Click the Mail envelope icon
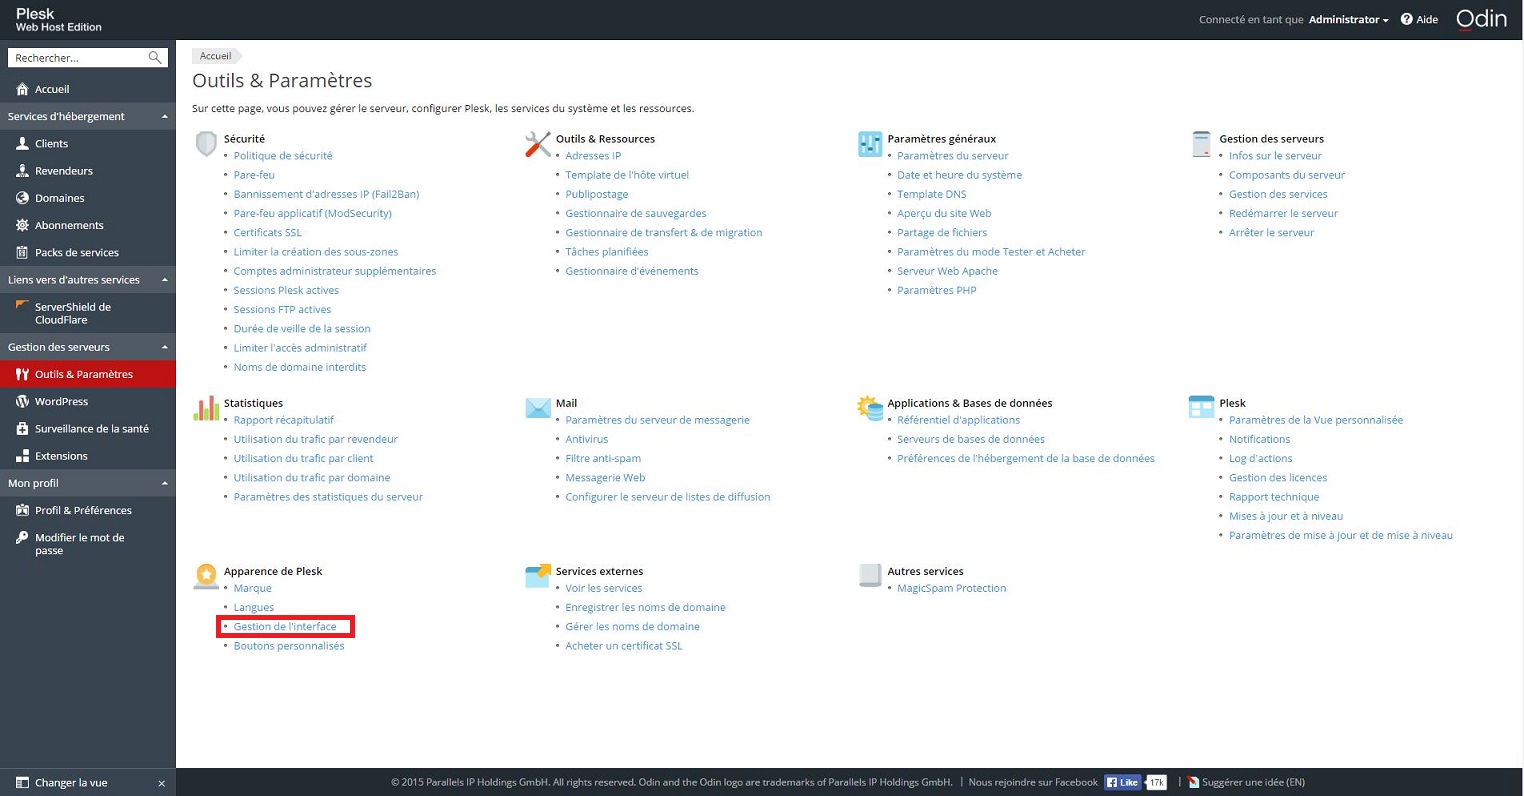 click(538, 408)
